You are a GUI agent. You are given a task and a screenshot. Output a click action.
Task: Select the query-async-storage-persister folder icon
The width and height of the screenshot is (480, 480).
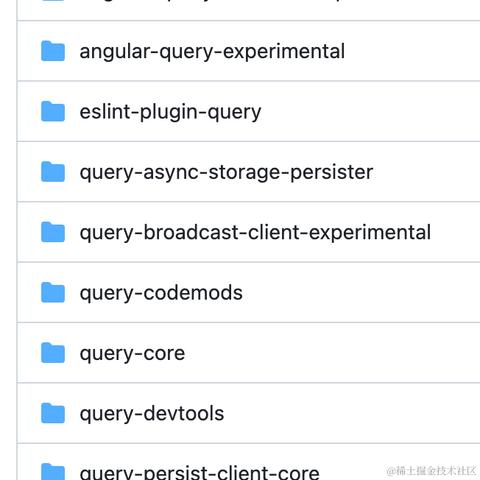coord(53,172)
